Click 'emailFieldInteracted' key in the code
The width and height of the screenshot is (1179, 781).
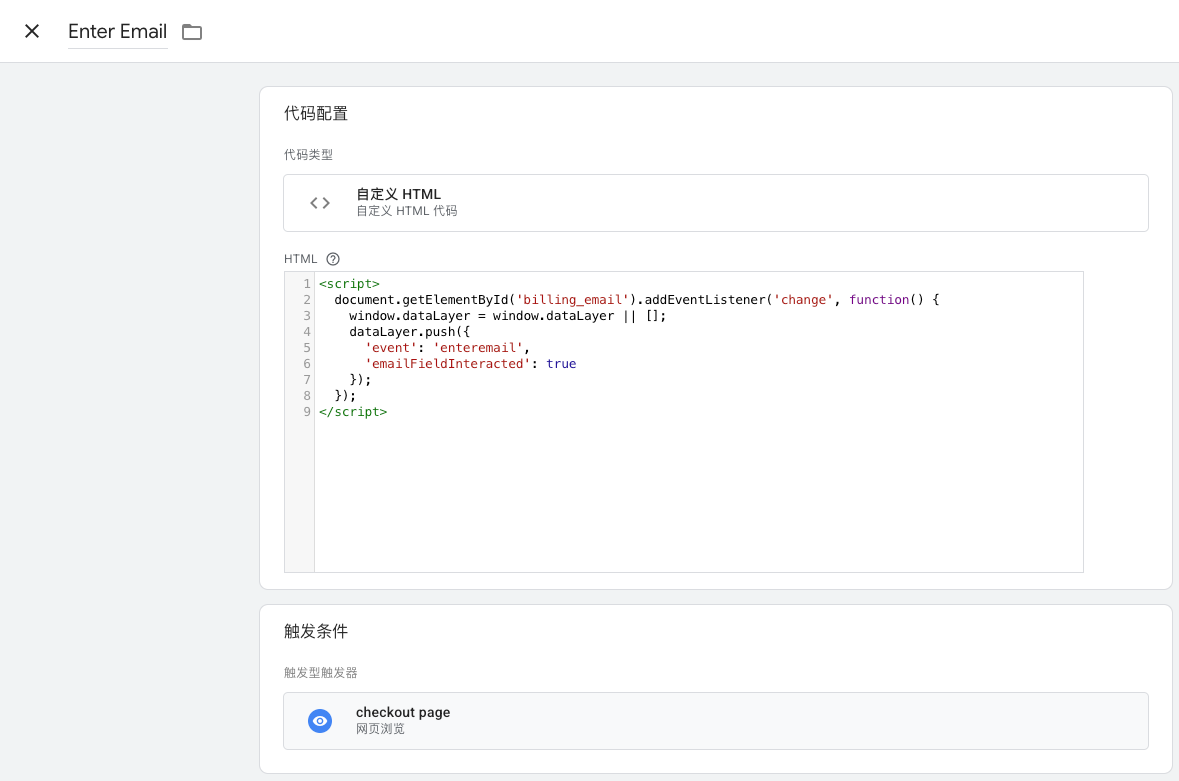(447, 364)
